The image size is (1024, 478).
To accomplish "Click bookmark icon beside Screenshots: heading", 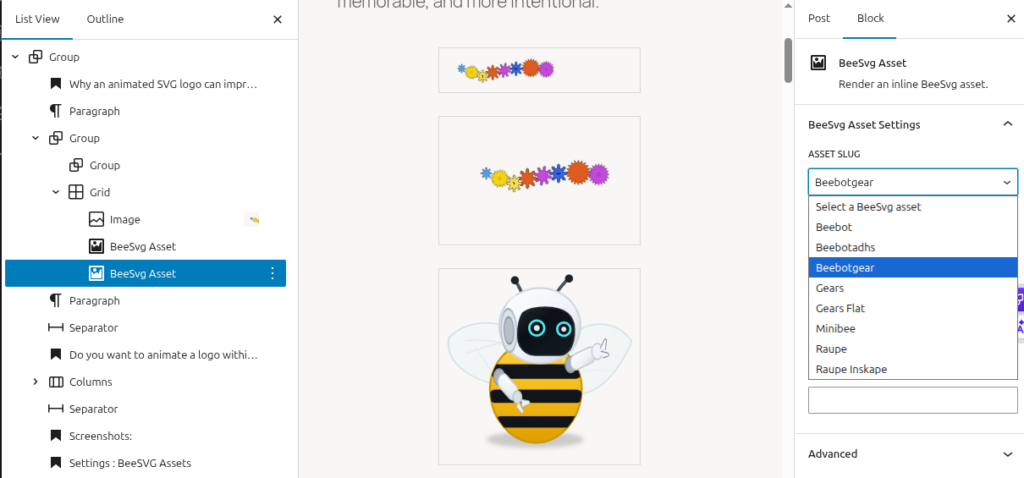I will click(x=56, y=436).
